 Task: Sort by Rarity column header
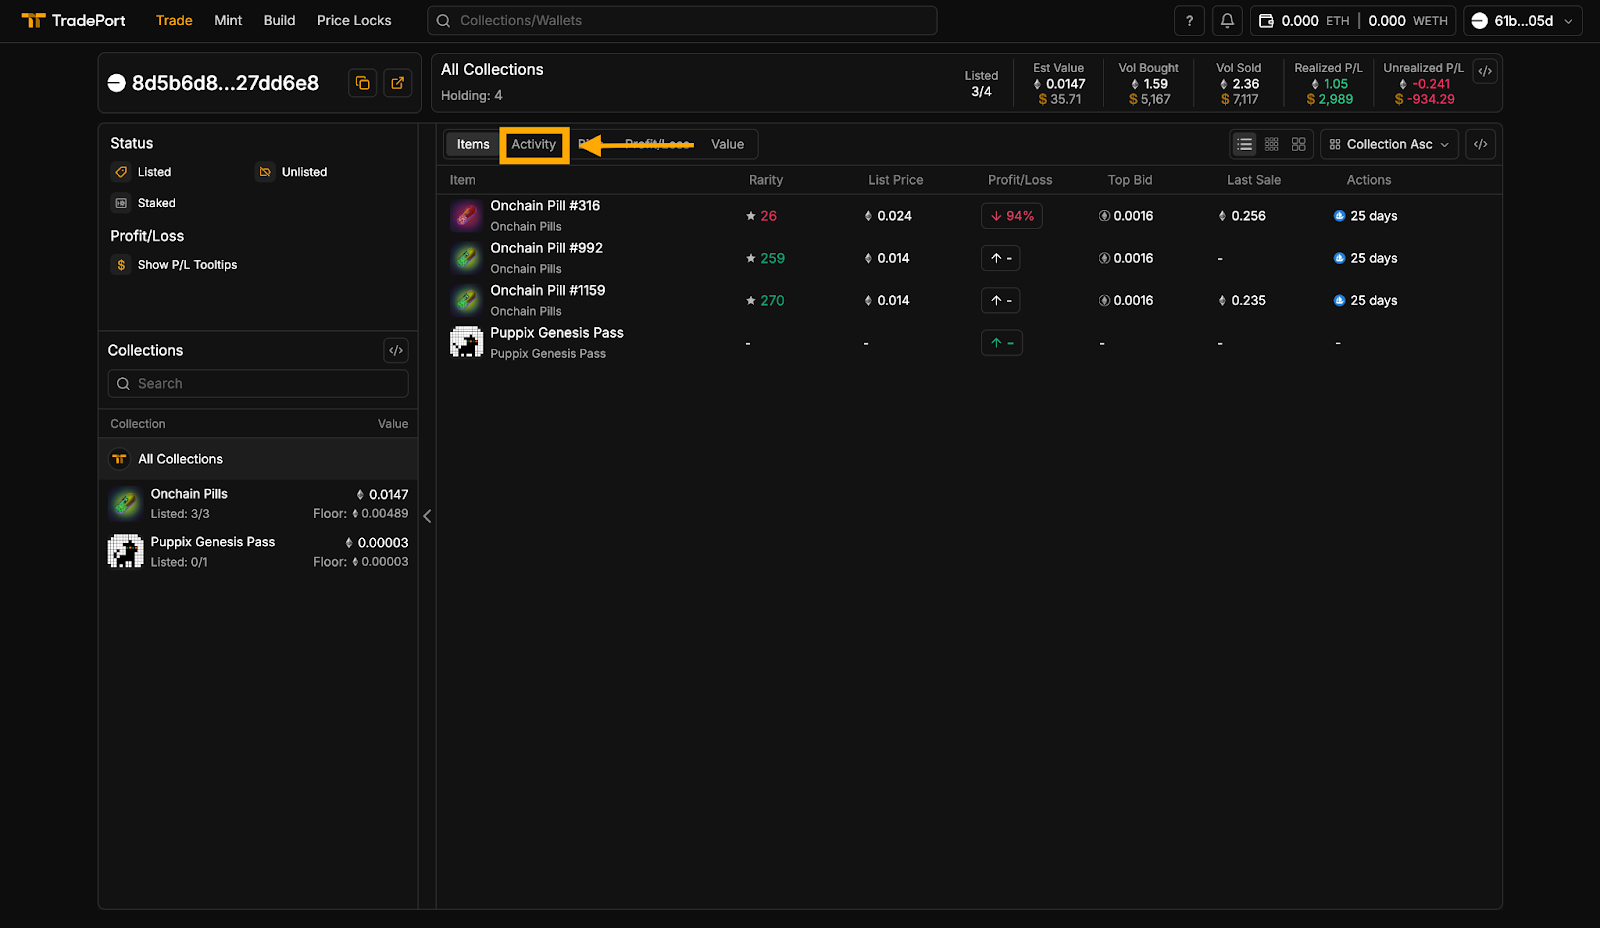pos(766,180)
